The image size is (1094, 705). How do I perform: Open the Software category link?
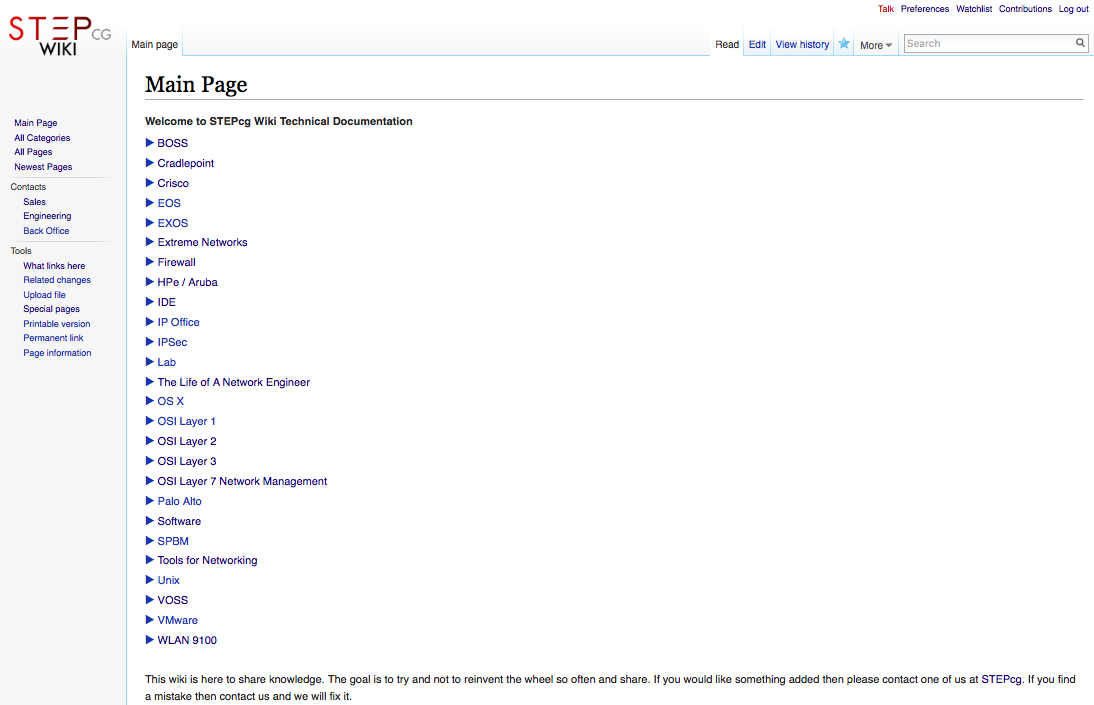pos(179,521)
